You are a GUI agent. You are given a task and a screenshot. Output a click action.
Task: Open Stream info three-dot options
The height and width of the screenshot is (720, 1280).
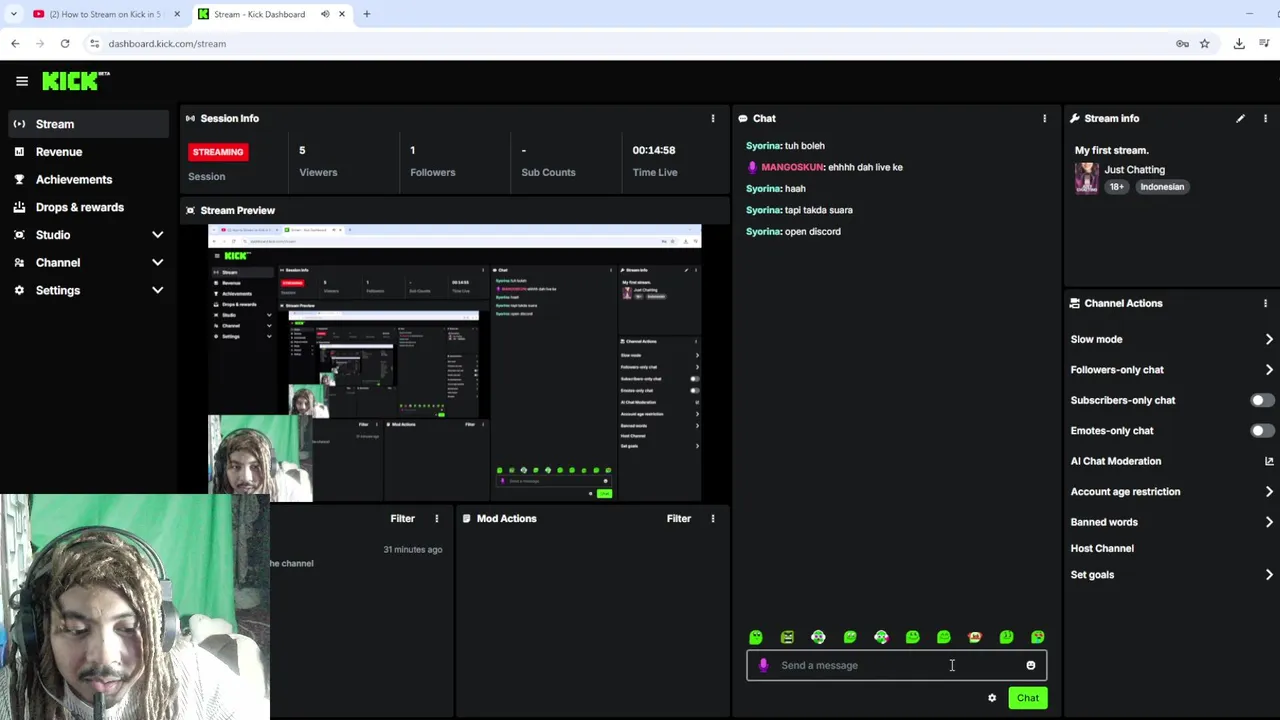(1265, 118)
